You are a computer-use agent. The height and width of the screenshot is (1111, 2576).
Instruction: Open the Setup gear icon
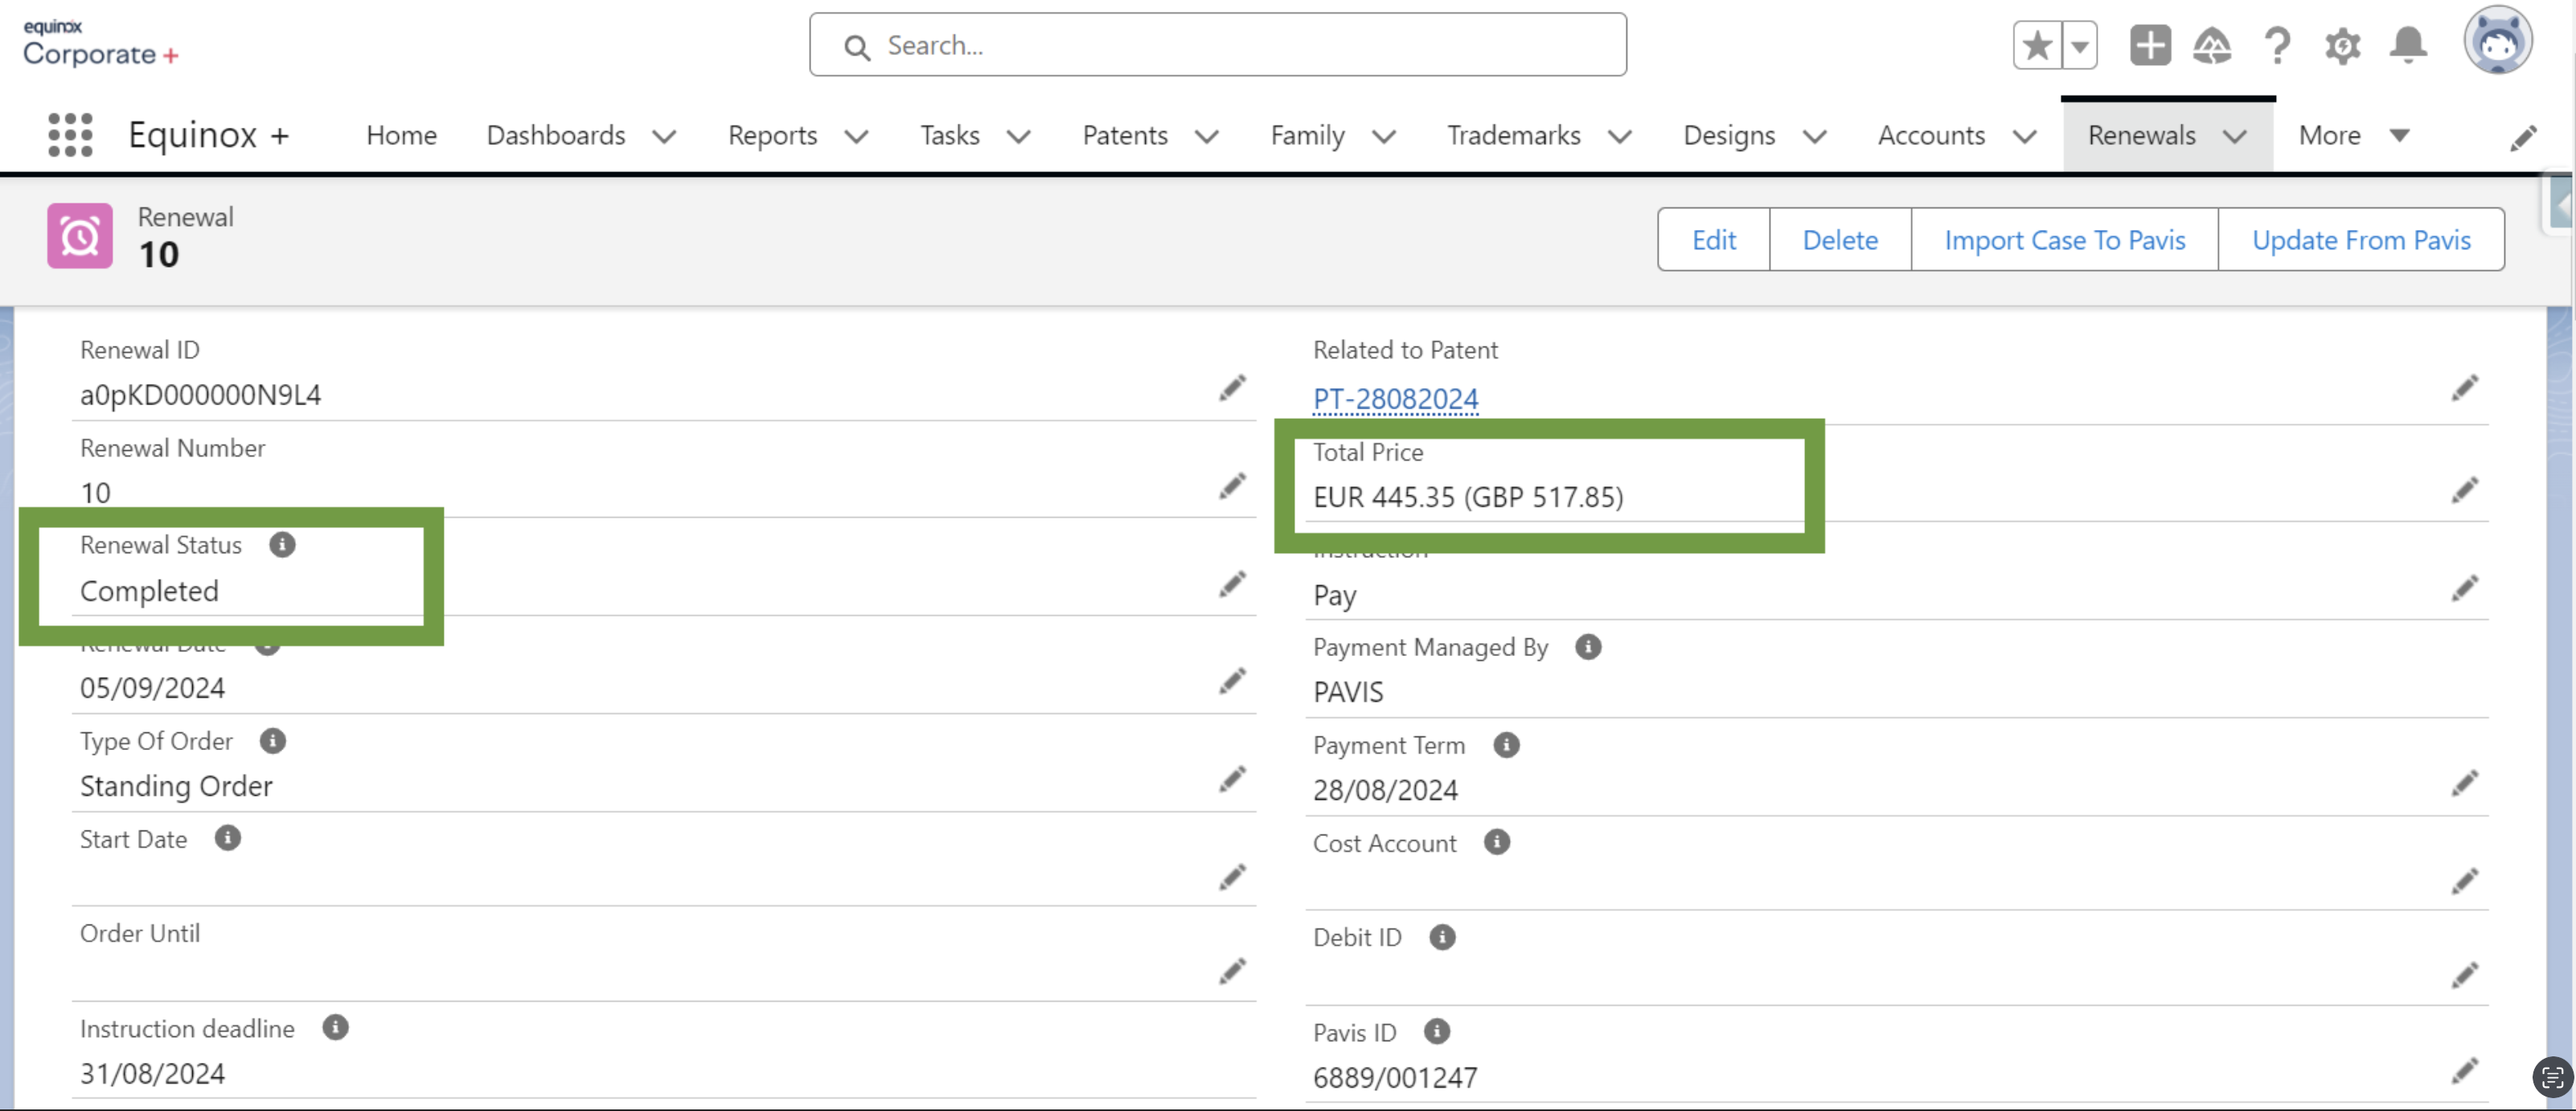pos(2342,46)
